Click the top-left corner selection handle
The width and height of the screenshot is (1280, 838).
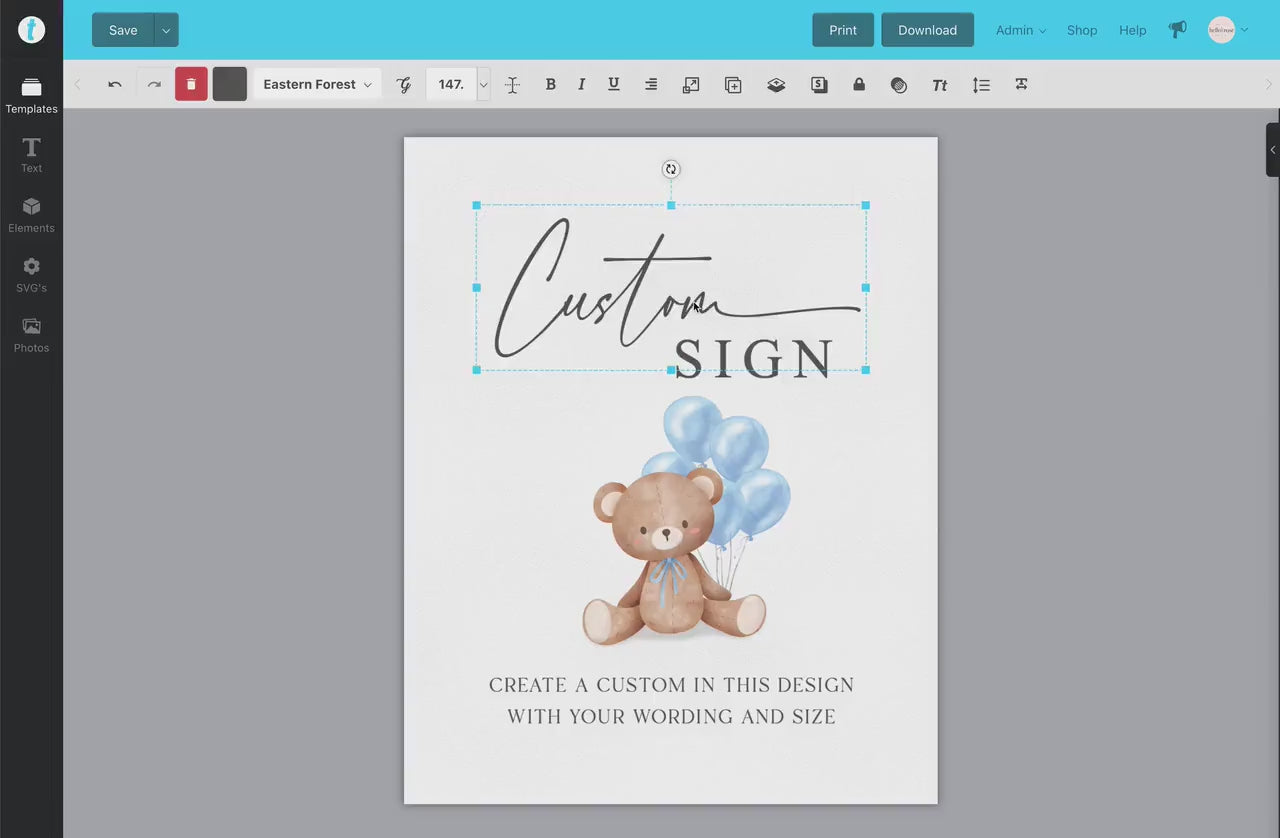pyautogui.click(x=476, y=205)
